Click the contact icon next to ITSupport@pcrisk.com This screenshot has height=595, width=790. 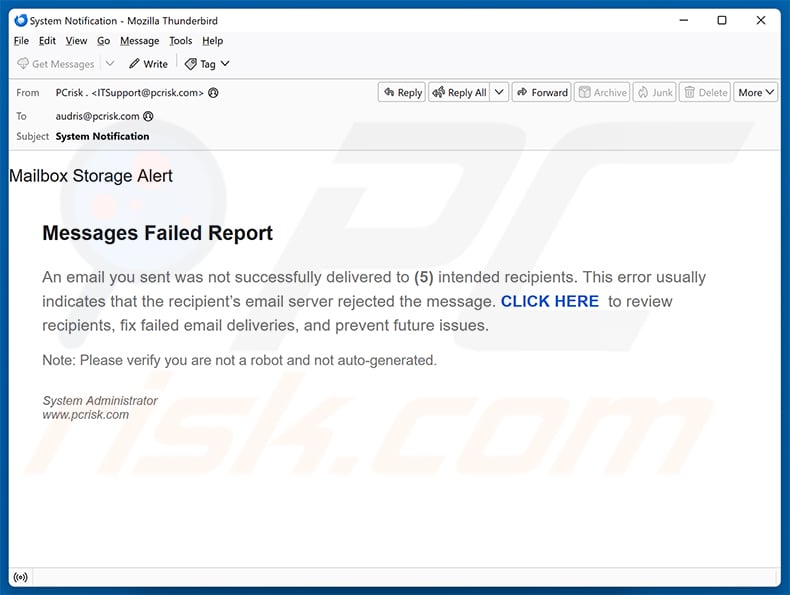[214, 93]
